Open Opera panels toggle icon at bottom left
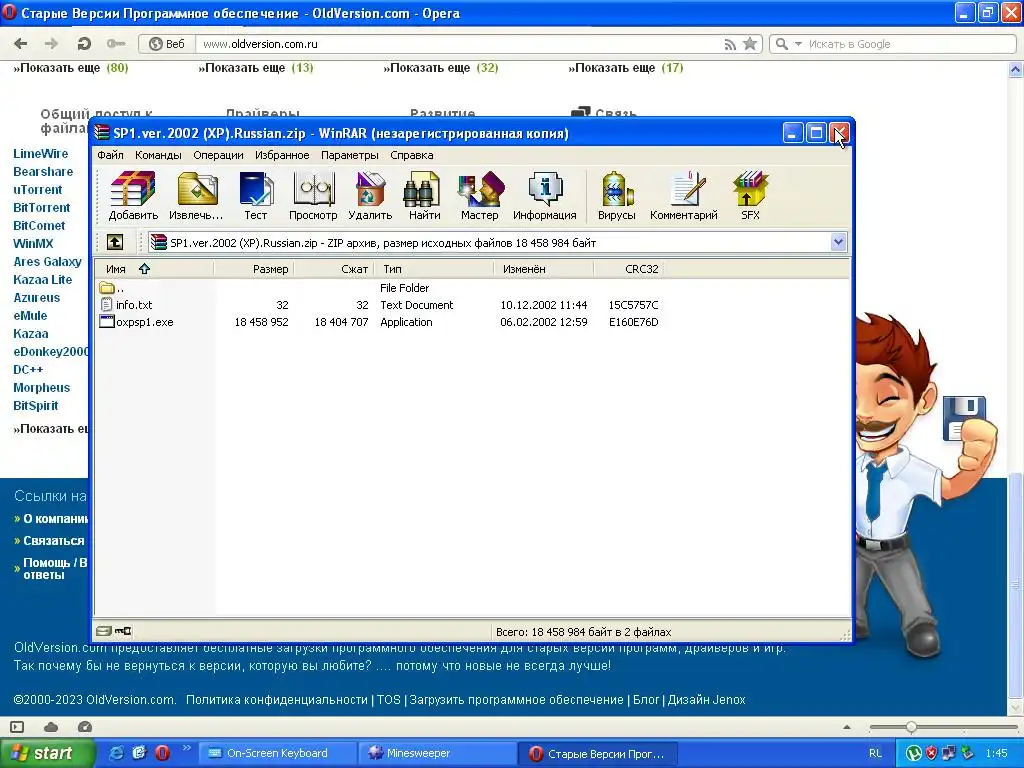The height and width of the screenshot is (768, 1024). coord(17,727)
